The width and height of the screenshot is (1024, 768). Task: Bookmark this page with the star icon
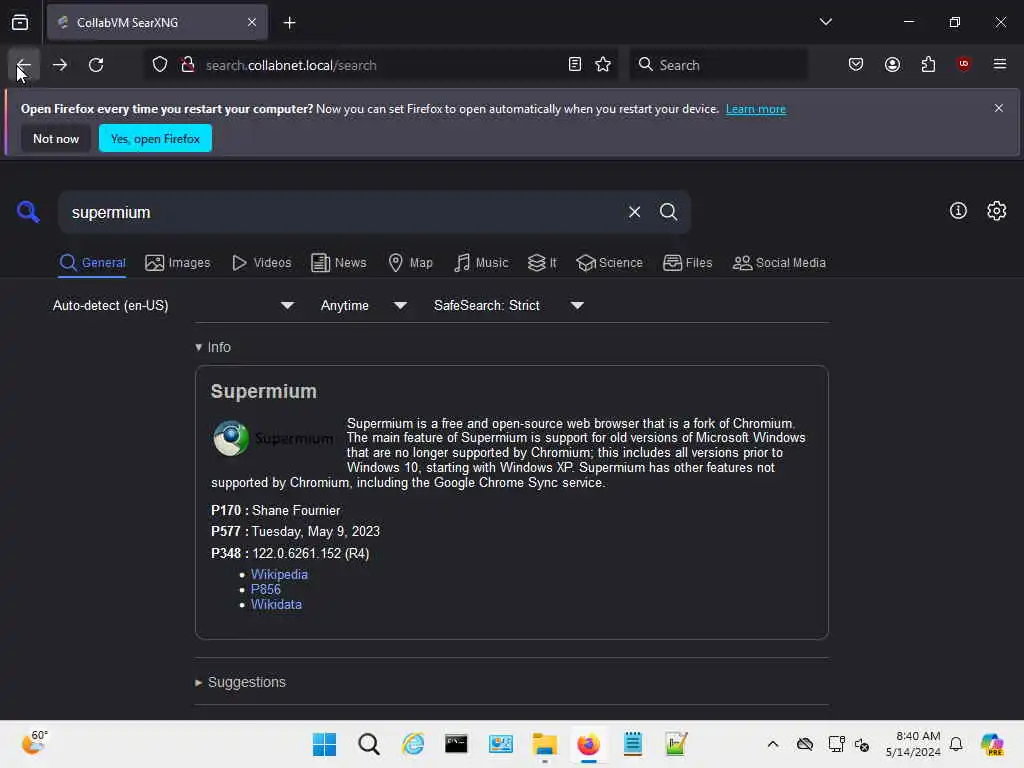coord(603,64)
